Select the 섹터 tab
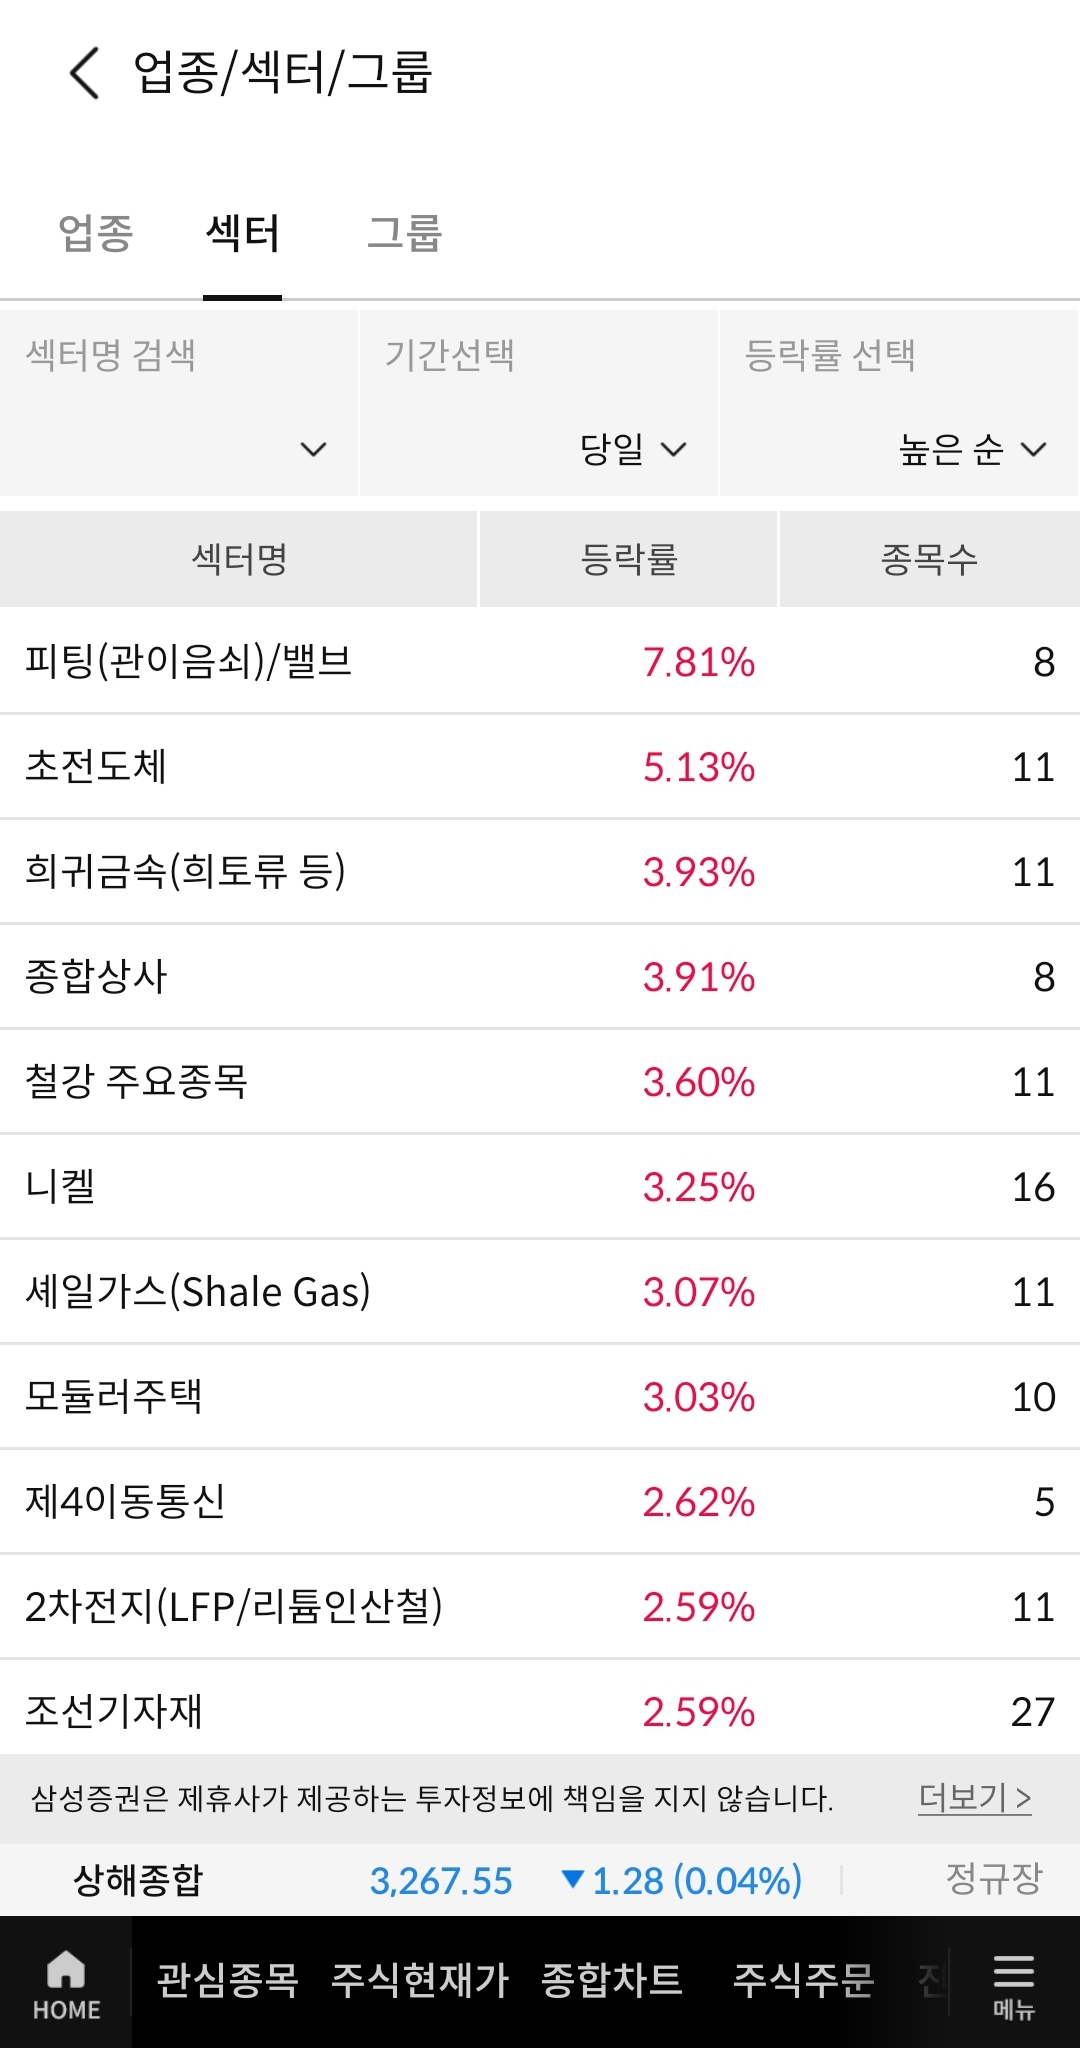Viewport: 1080px width, 2048px height. coord(242,233)
